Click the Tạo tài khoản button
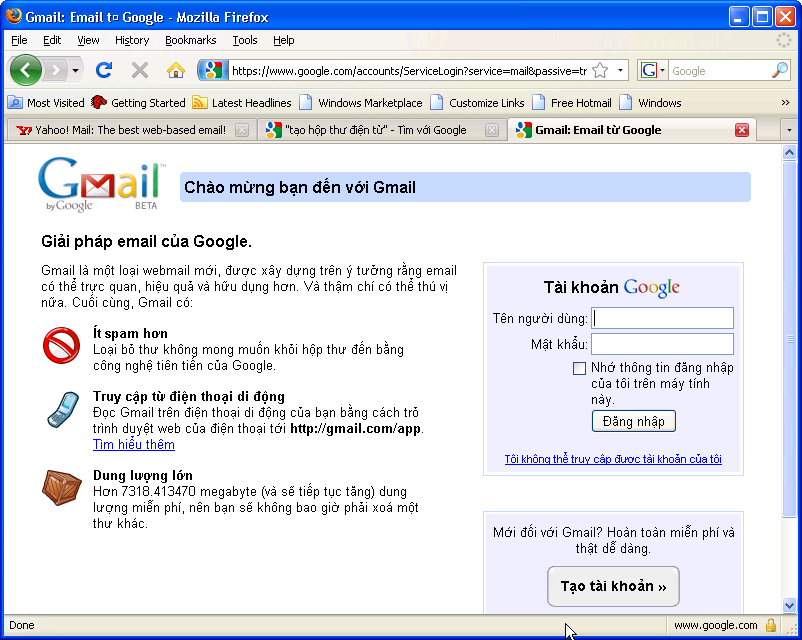802x640 pixels. coord(613,586)
